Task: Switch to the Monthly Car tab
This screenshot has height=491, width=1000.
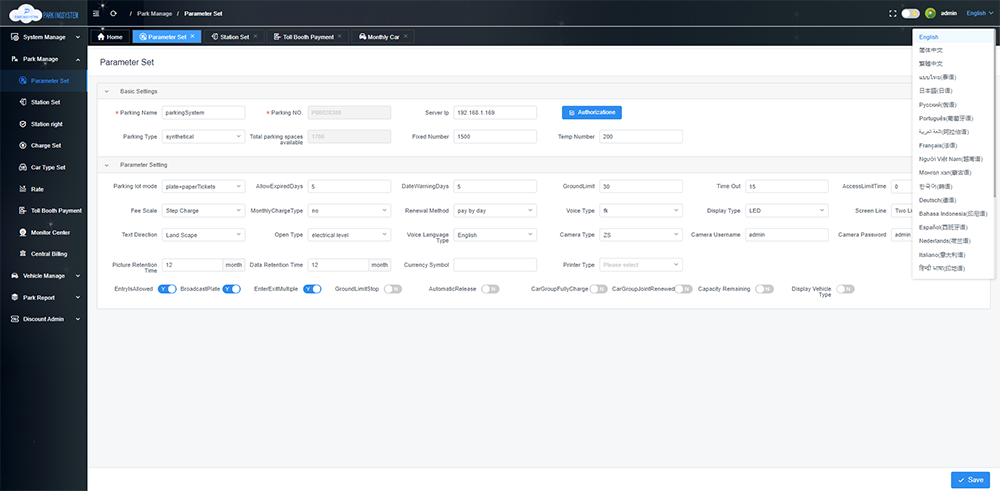Action: 384,36
